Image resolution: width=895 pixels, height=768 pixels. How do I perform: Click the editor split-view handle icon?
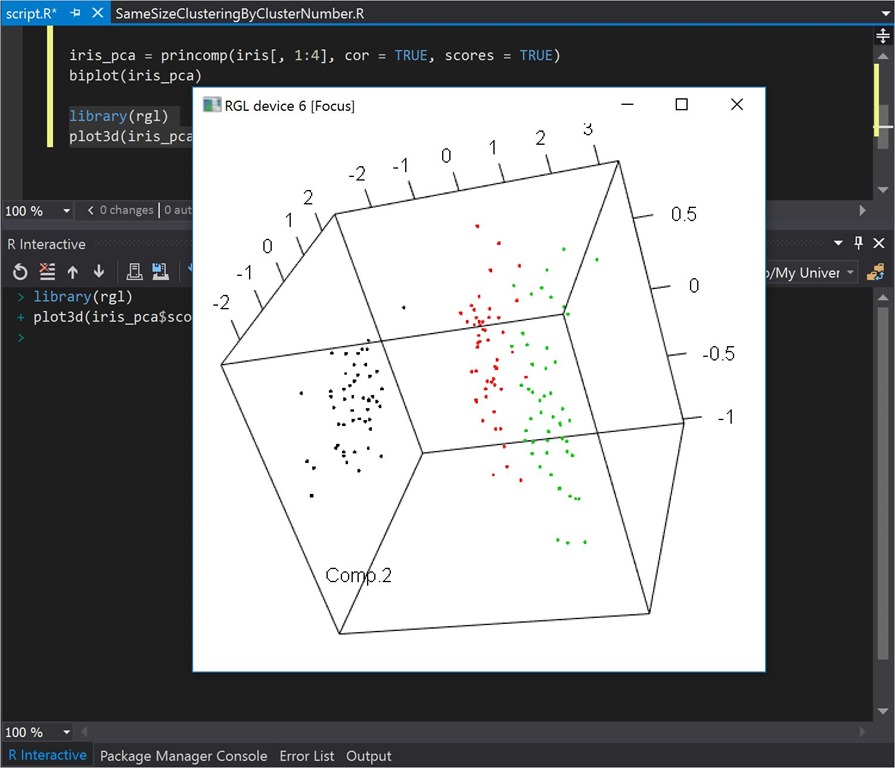point(882,34)
